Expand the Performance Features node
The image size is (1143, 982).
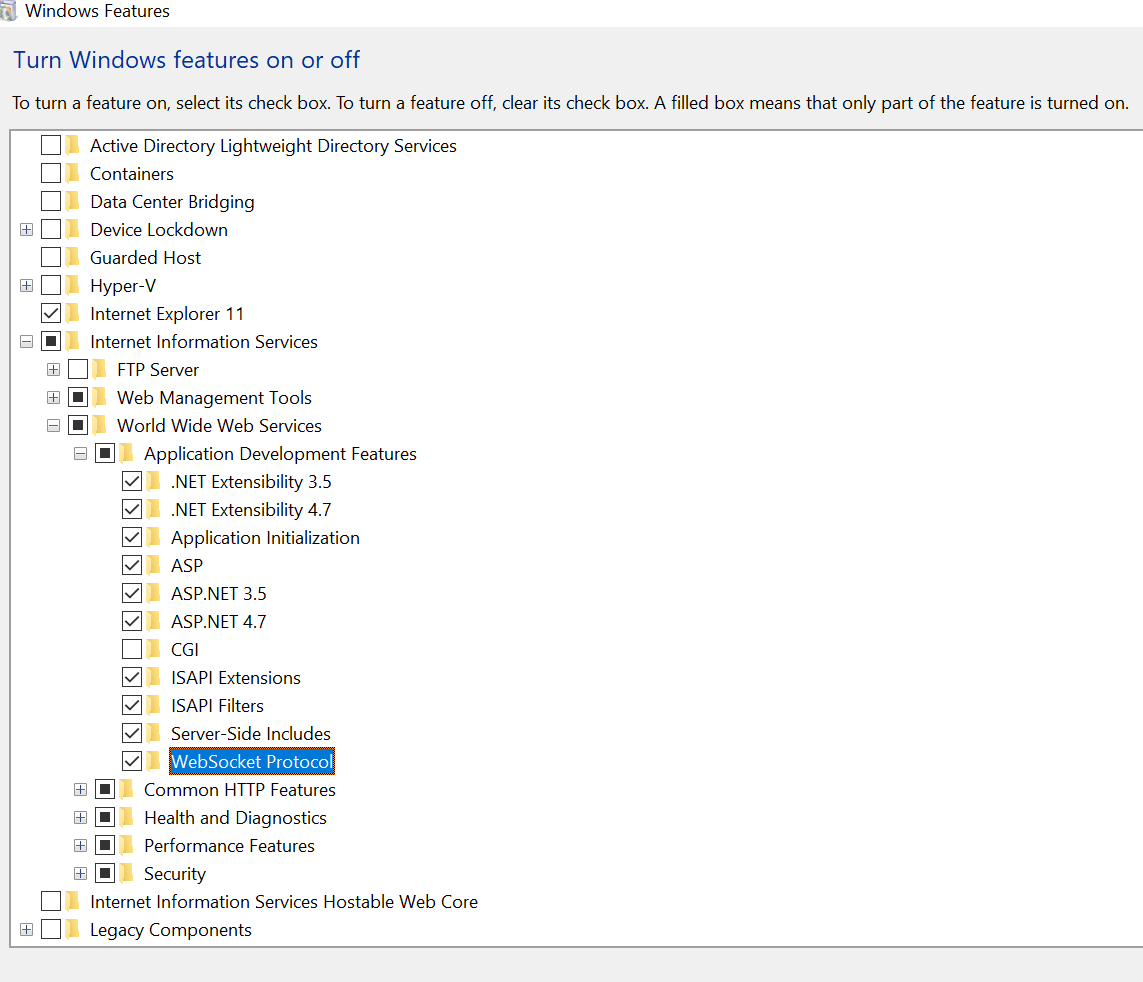80,846
